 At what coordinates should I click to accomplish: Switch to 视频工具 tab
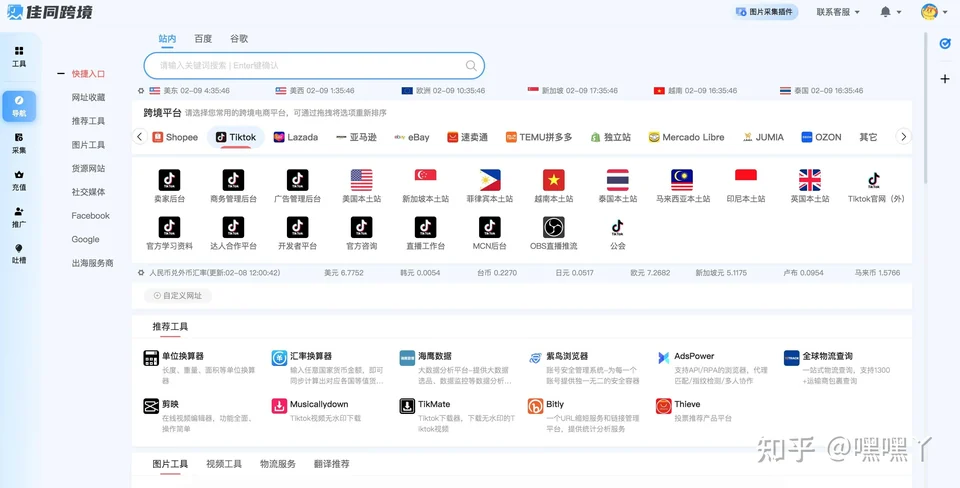[x=224, y=464]
